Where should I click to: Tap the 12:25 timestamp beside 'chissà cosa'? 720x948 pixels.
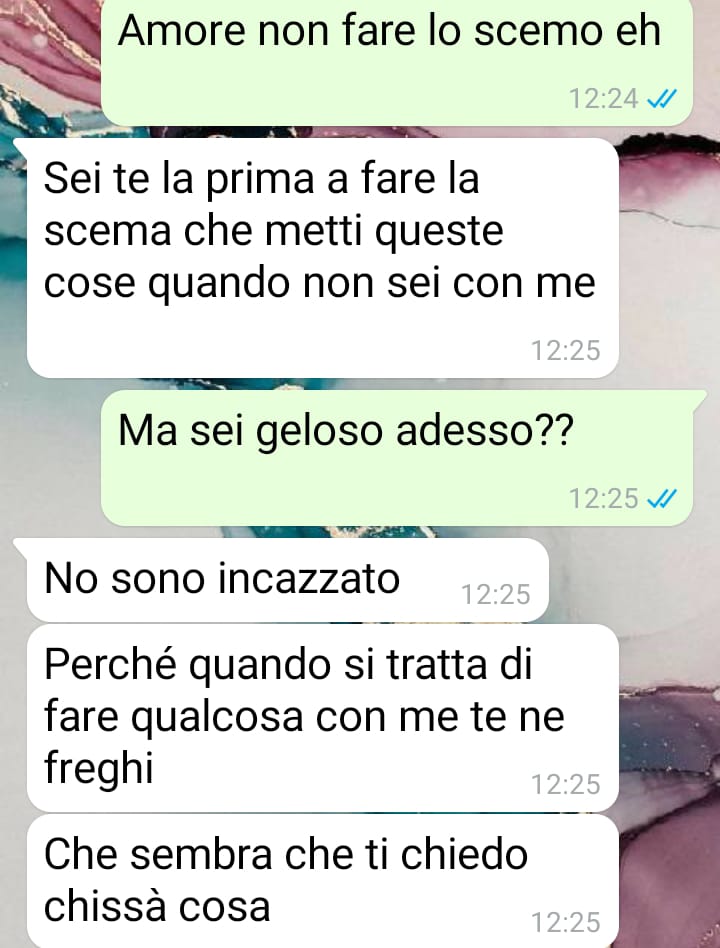coord(566,923)
